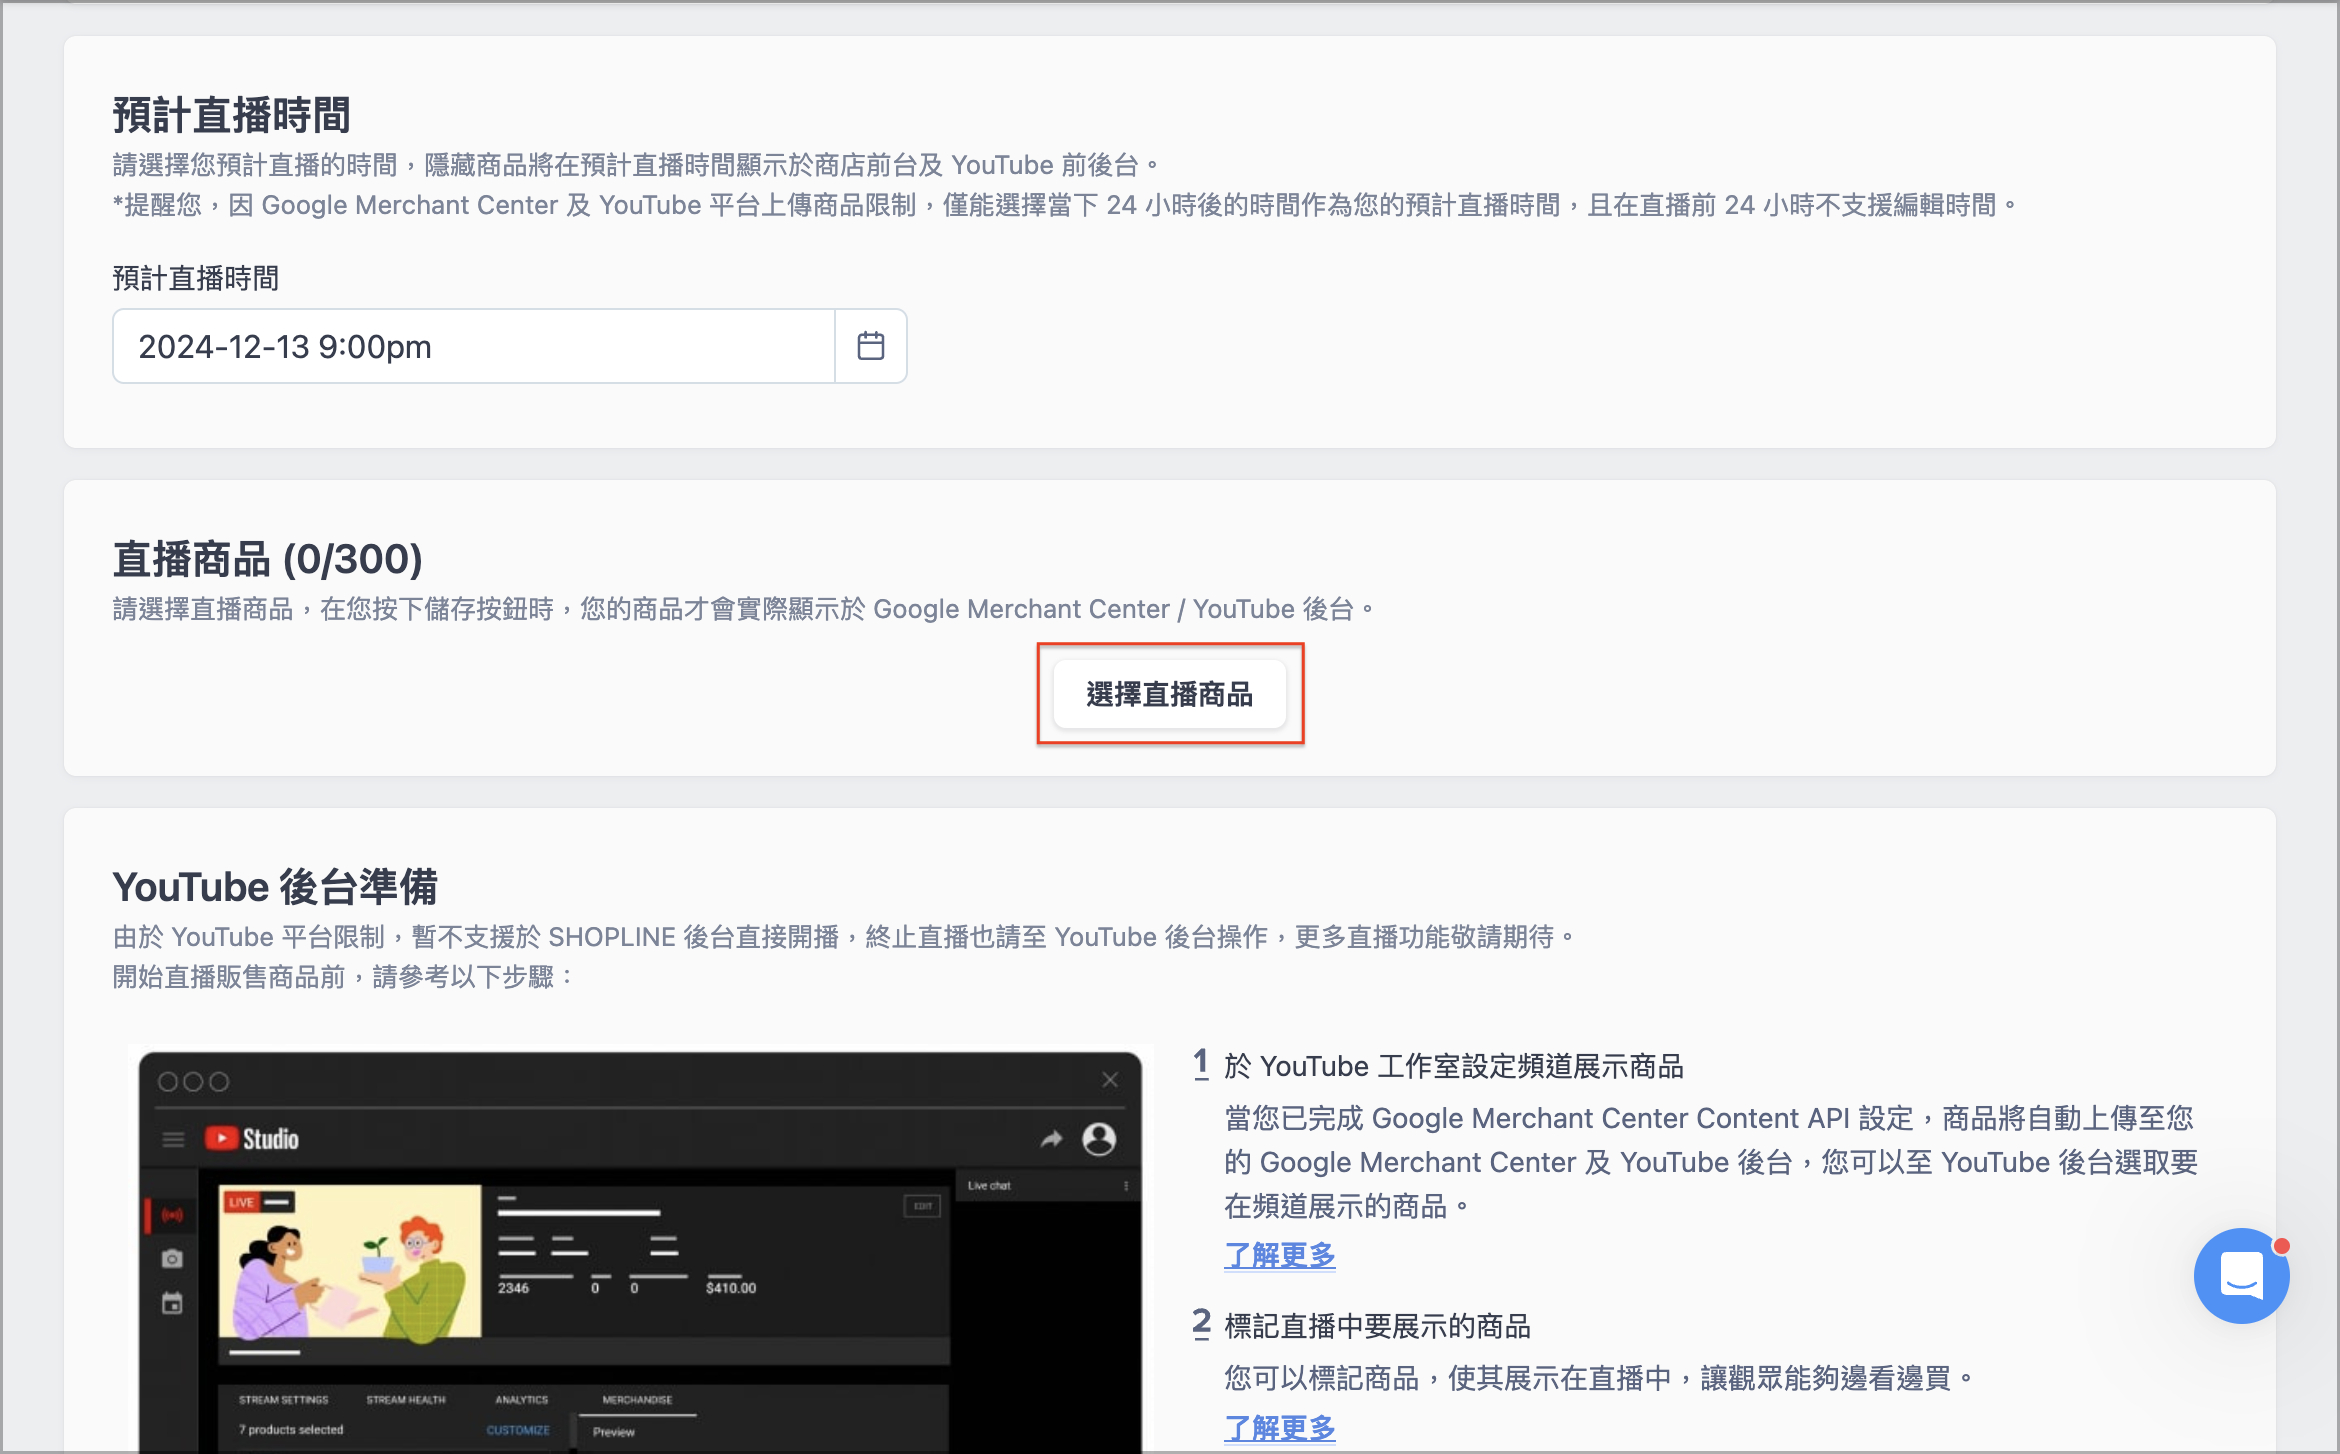This screenshot has height=1454, width=2340.
Task: Open 了解更多 link under step 1
Action: coord(1279,1255)
